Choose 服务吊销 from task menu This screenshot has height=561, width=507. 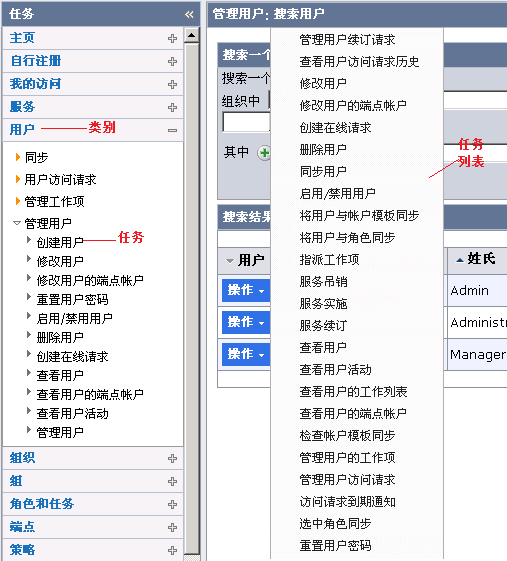point(323,282)
